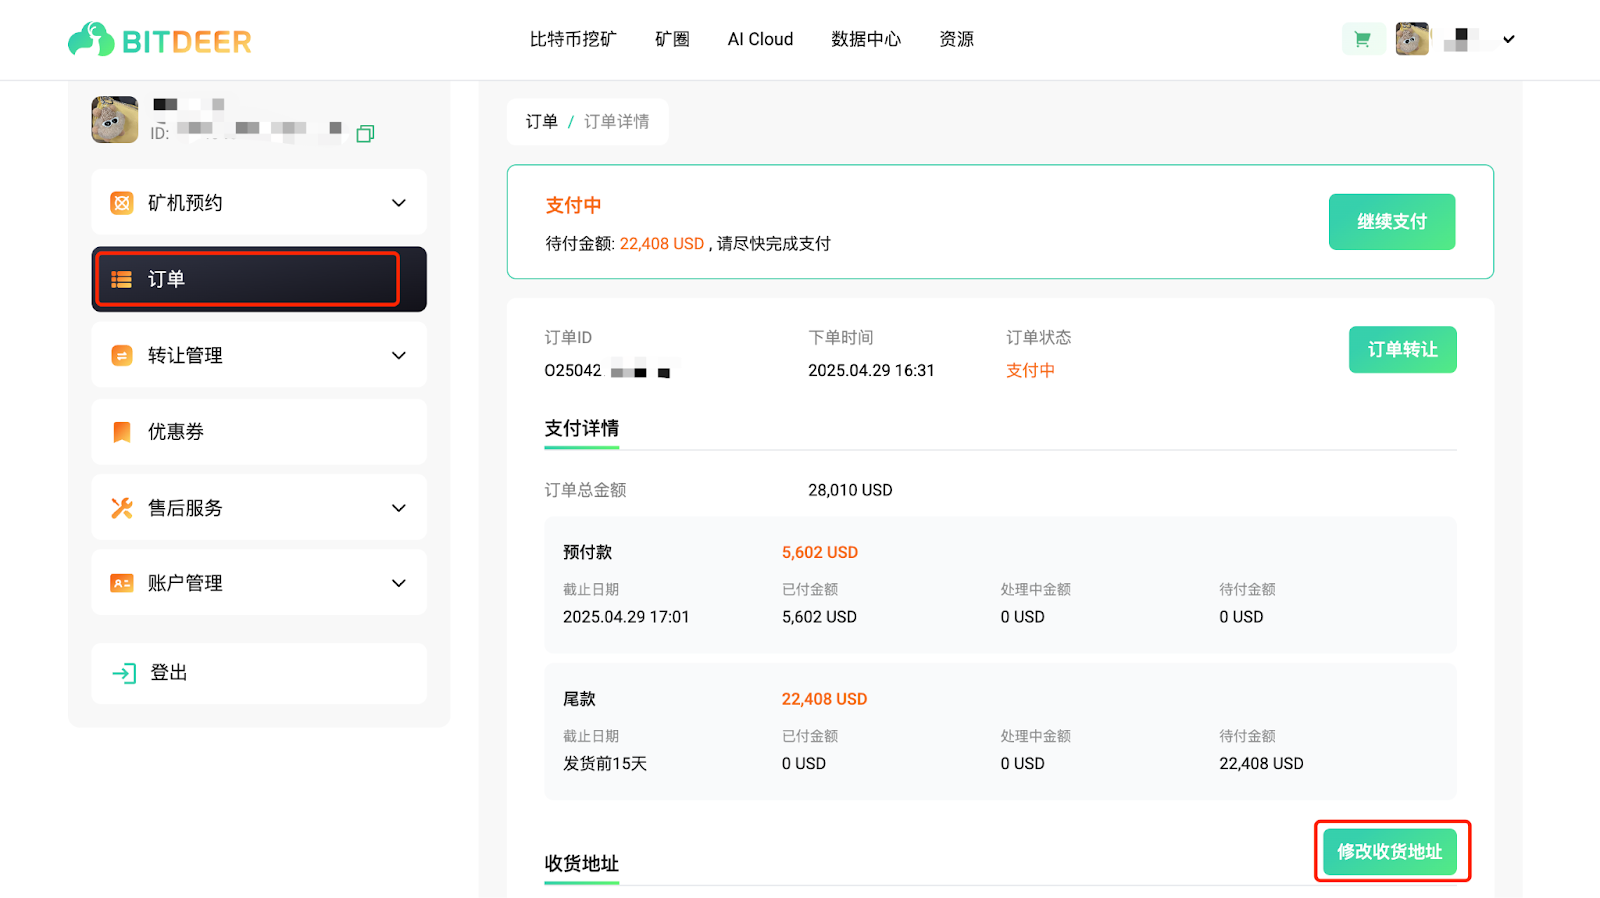
Task: Click the orange 22,408 USD 尾款 amount
Action: [x=824, y=700]
